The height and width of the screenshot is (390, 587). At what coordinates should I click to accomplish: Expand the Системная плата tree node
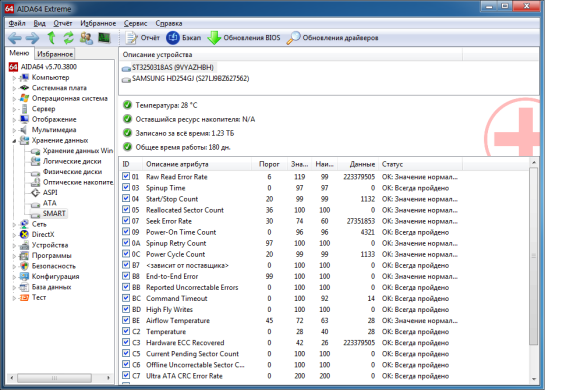coord(14,88)
